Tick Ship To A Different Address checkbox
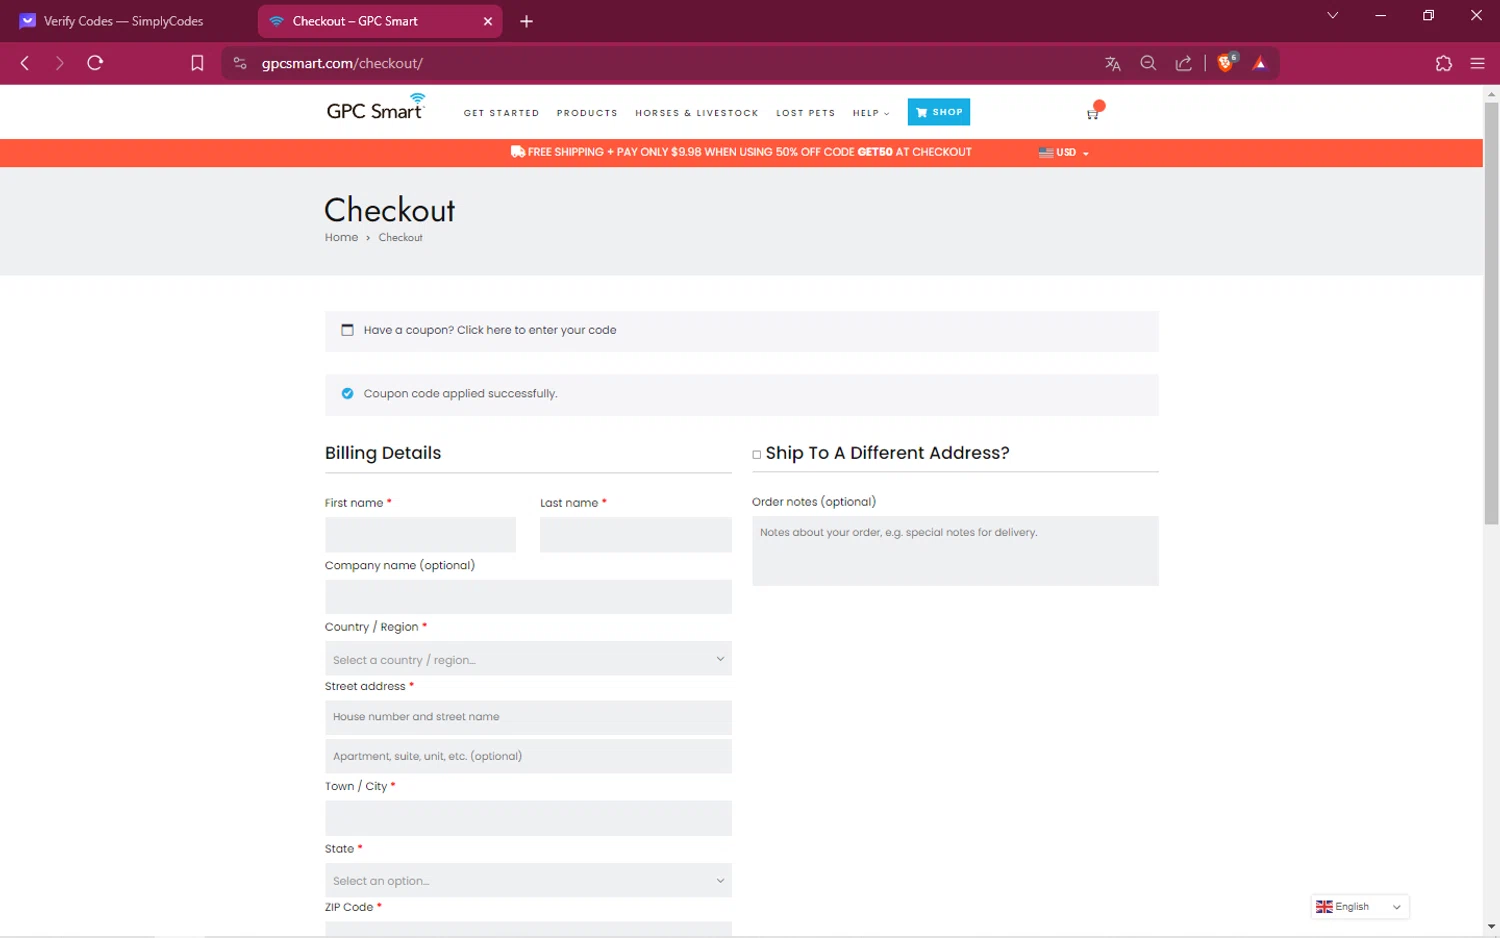 [x=757, y=455]
